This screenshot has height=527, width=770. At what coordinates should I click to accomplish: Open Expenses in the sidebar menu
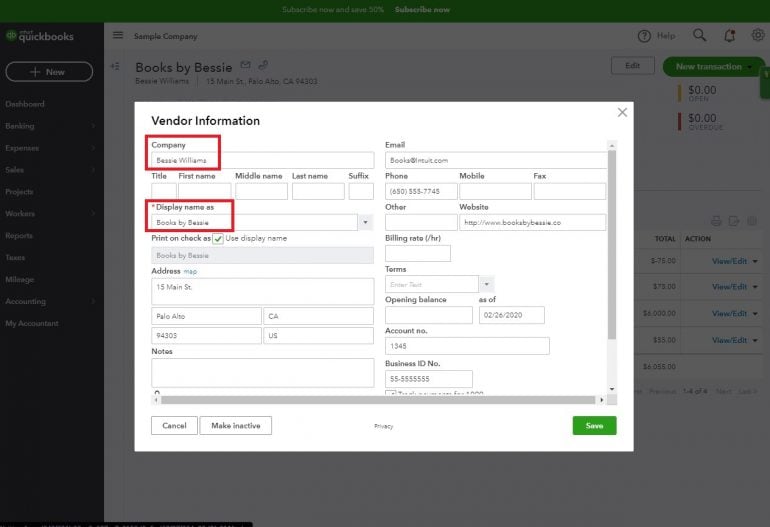pos(22,148)
